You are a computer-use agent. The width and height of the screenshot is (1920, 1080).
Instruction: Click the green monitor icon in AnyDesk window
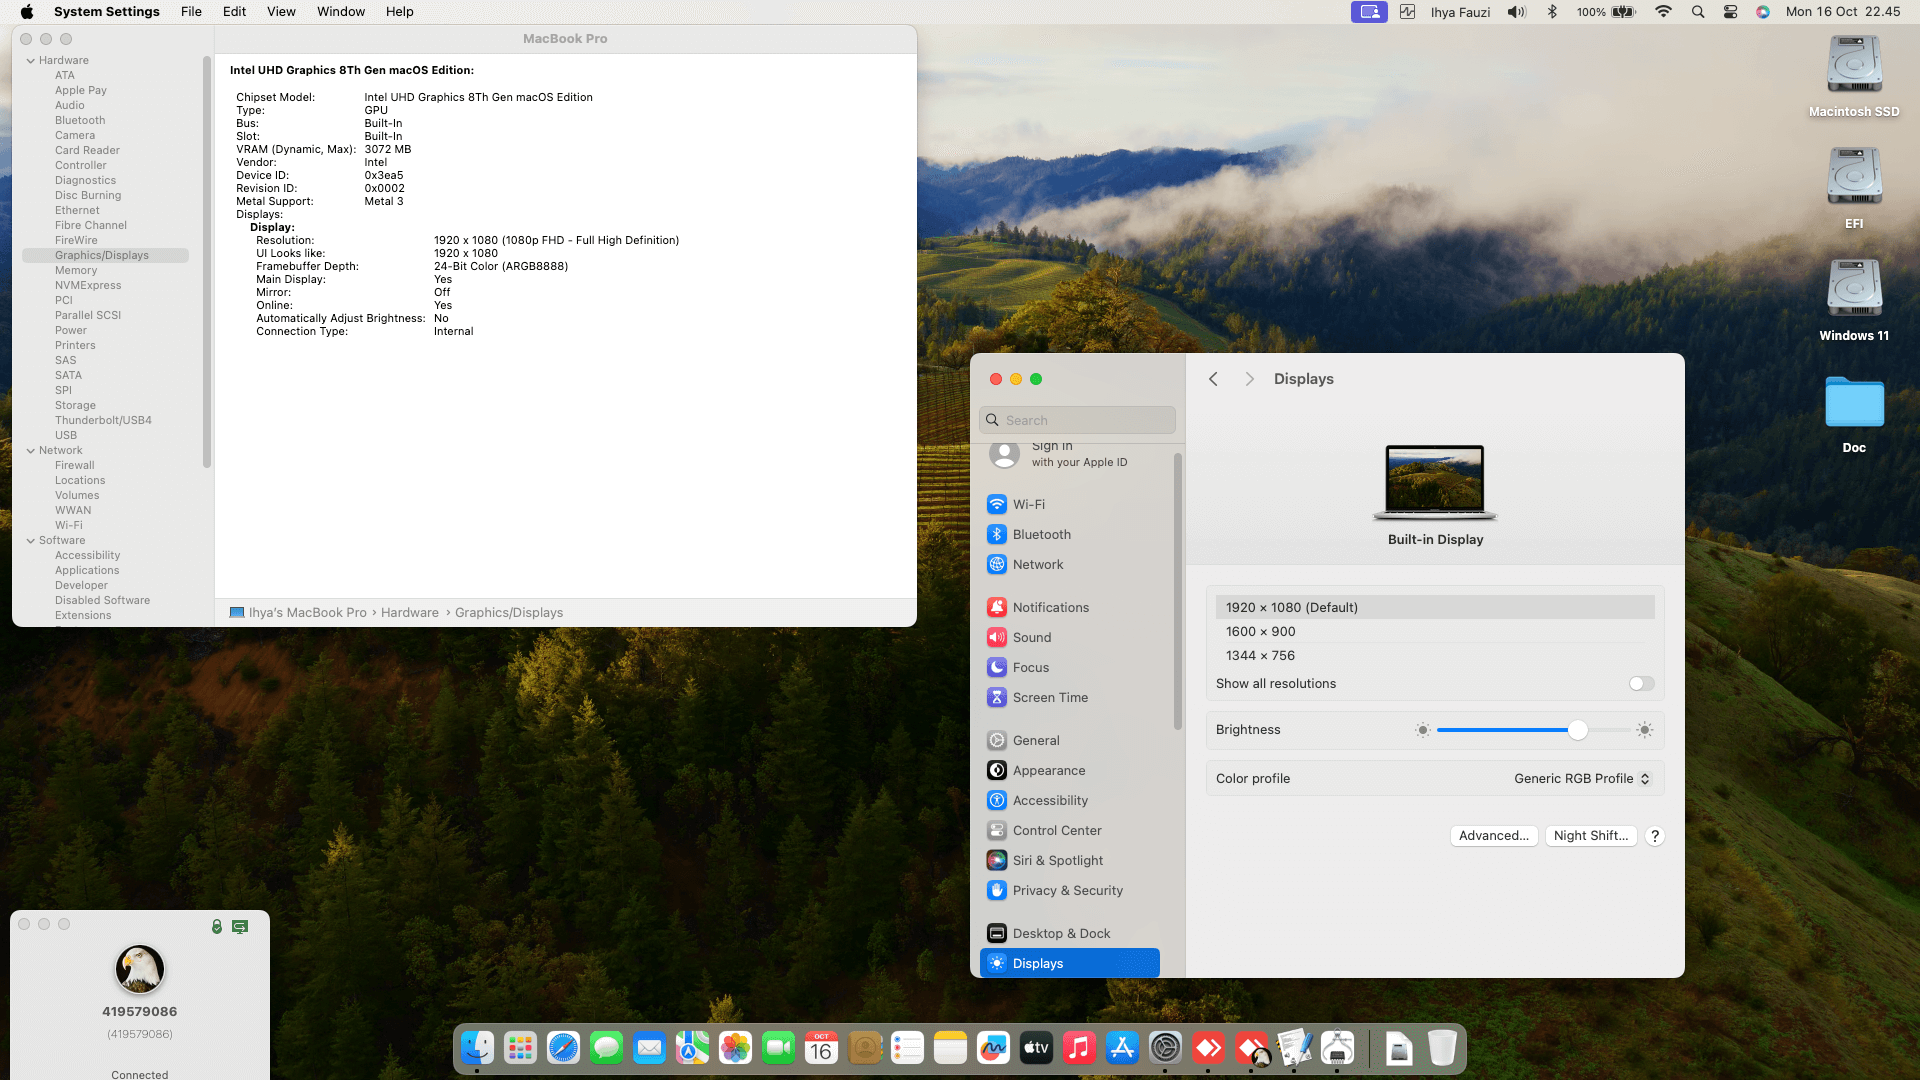click(x=240, y=927)
